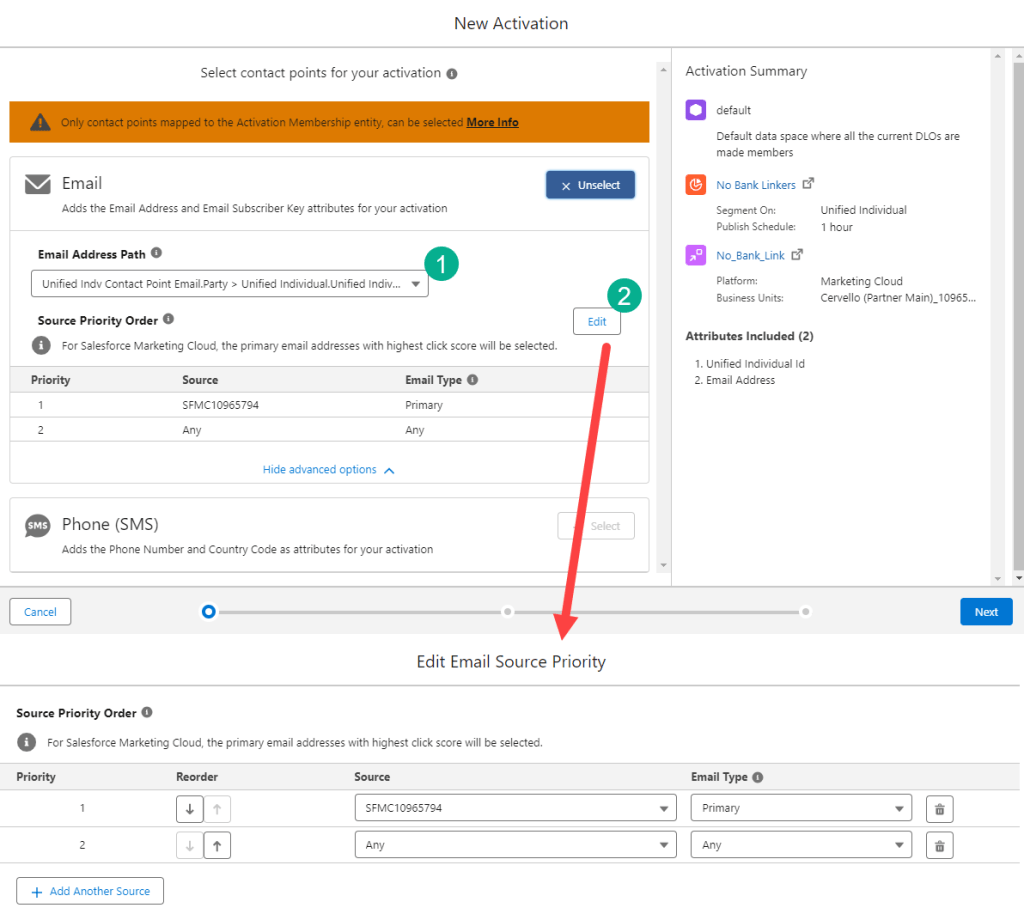The height and width of the screenshot is (914, 1024).
Task: Open Email Type dropdown in priority 2 row
Action: tap(801, 845)
